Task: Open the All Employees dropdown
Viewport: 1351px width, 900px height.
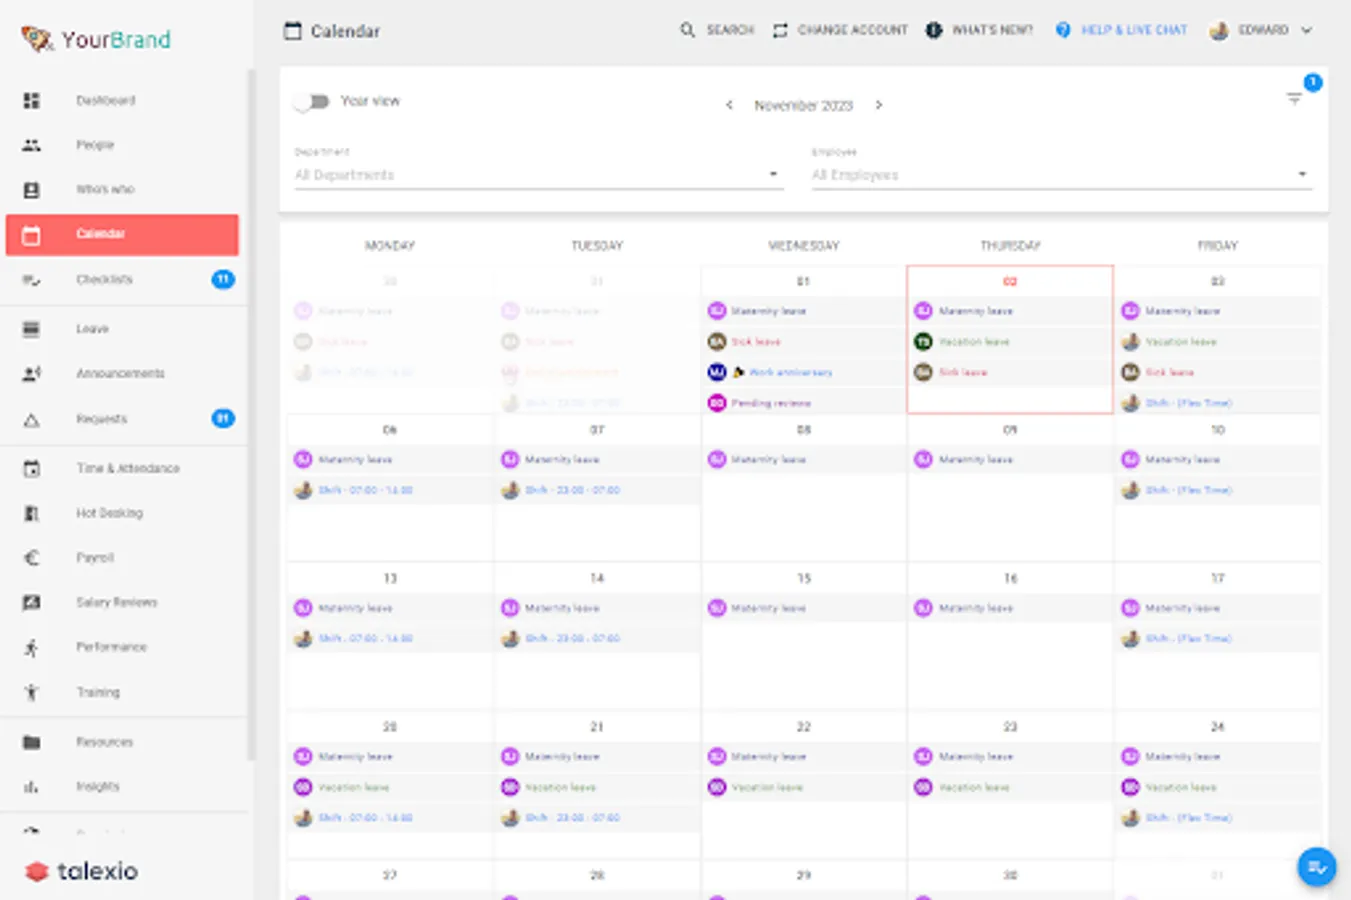Action: (x=1061, y=174)
